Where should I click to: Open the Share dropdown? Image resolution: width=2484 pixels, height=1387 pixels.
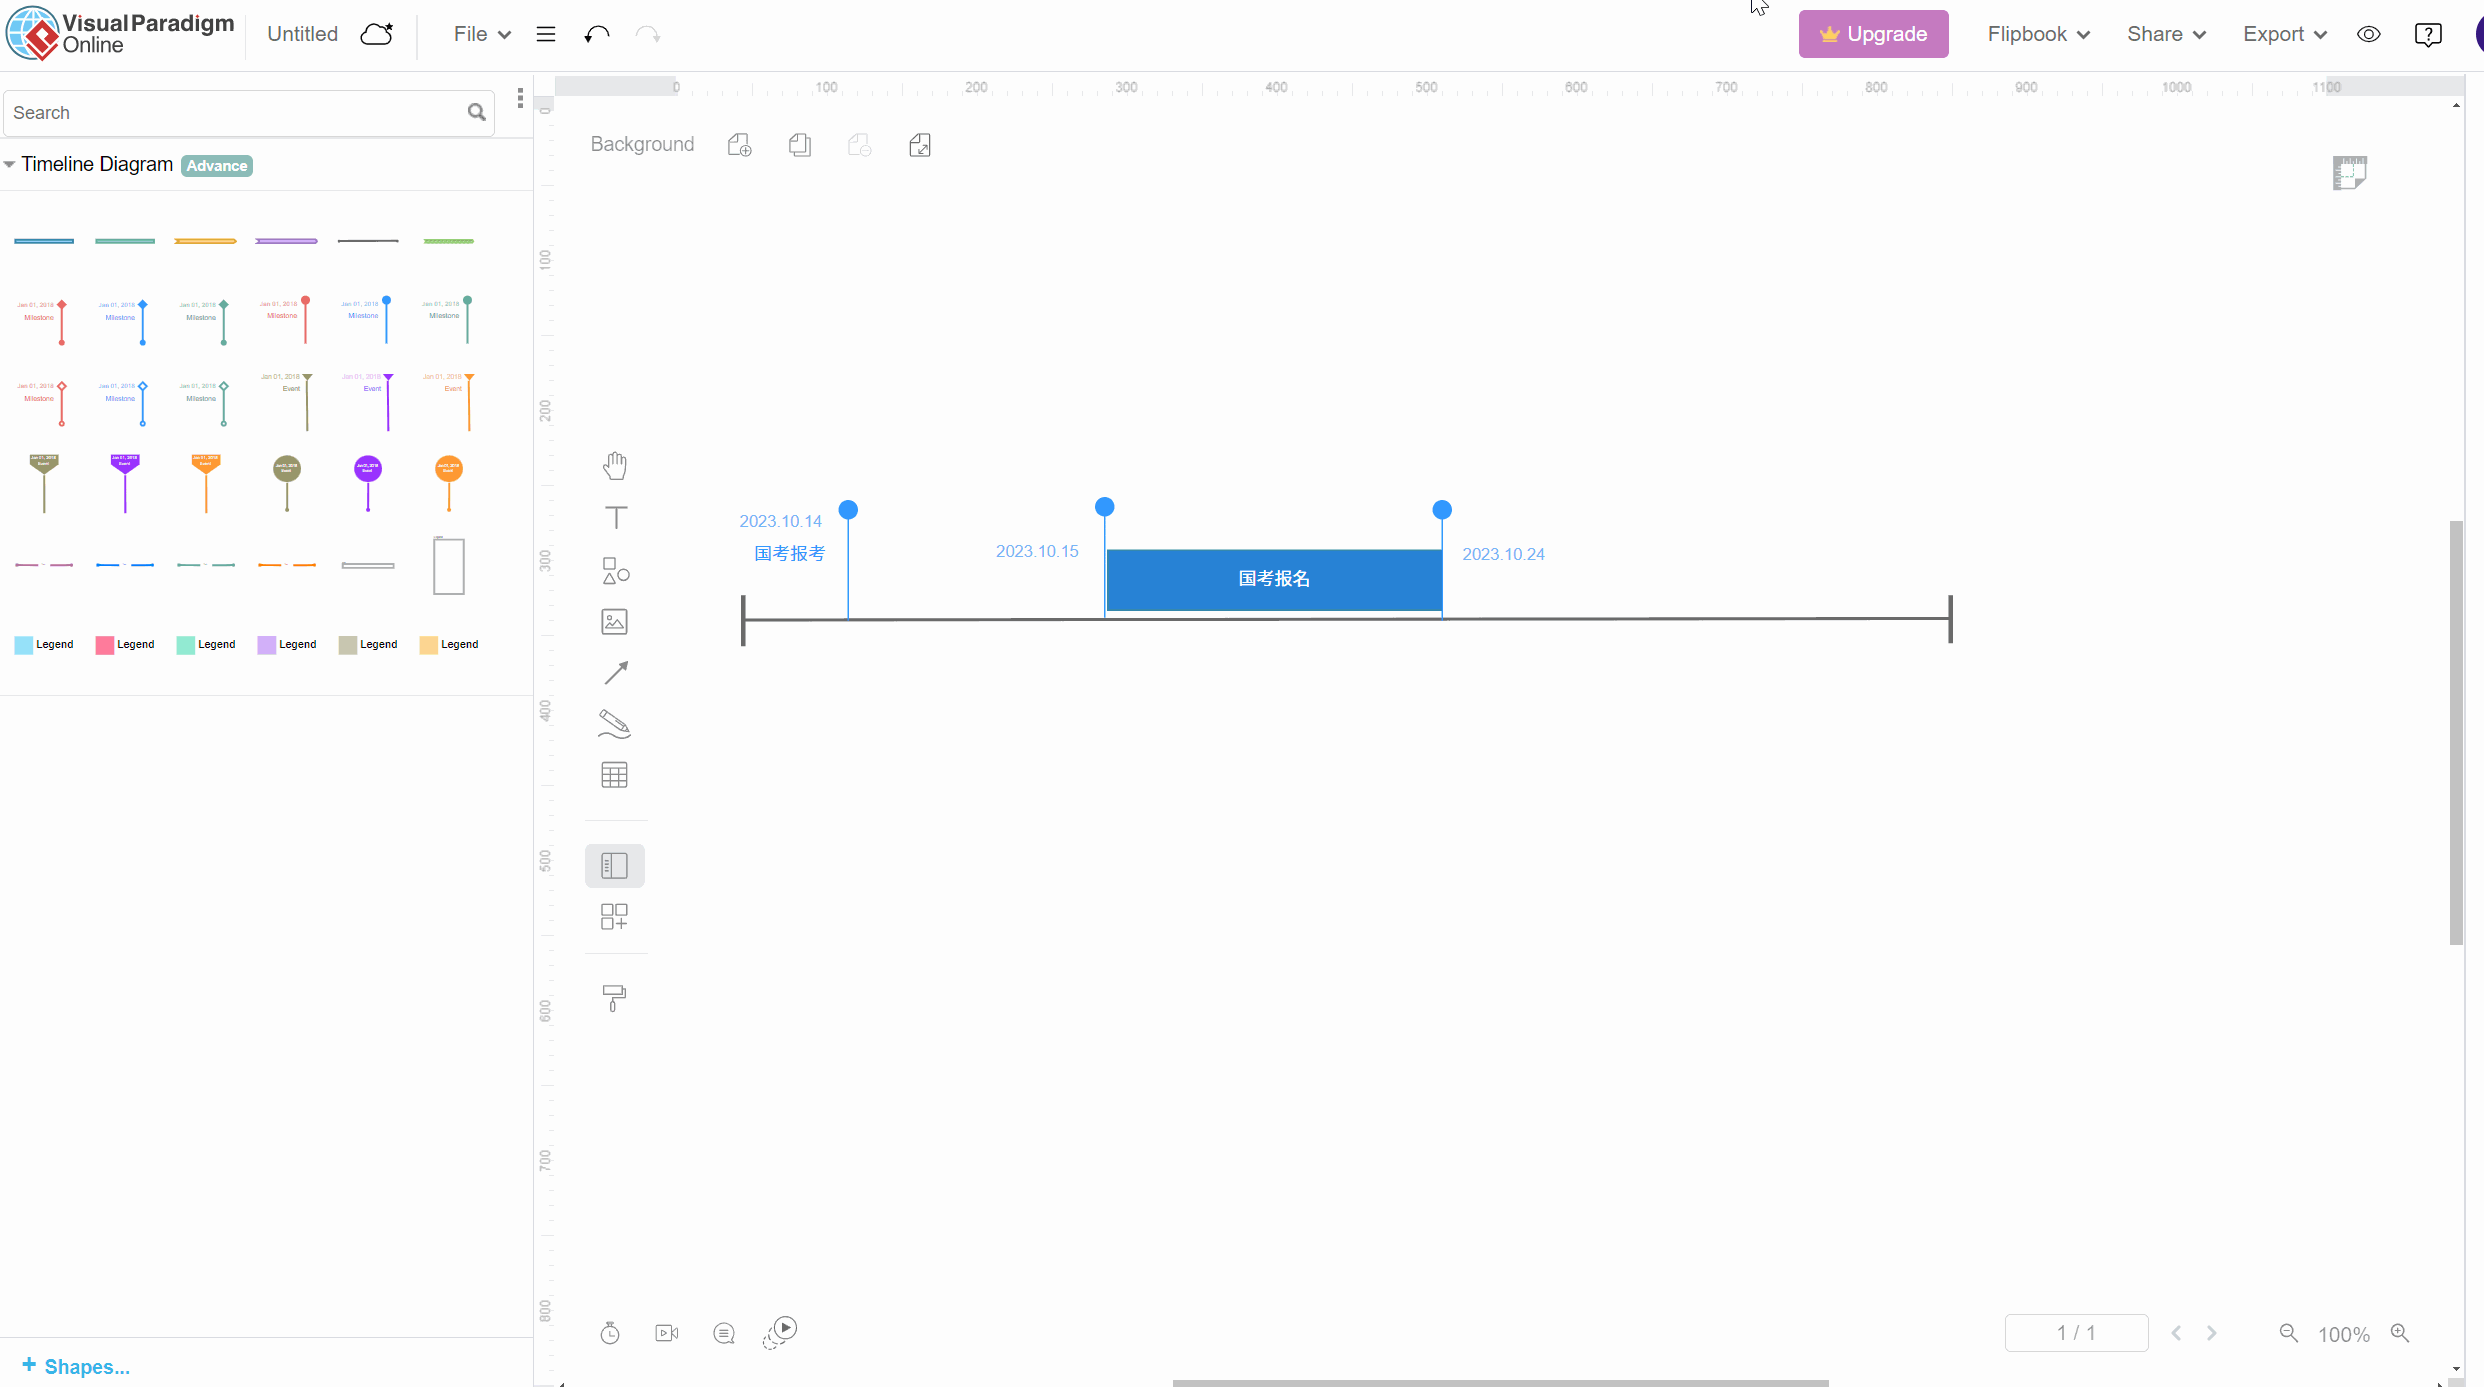point(2166,35)
